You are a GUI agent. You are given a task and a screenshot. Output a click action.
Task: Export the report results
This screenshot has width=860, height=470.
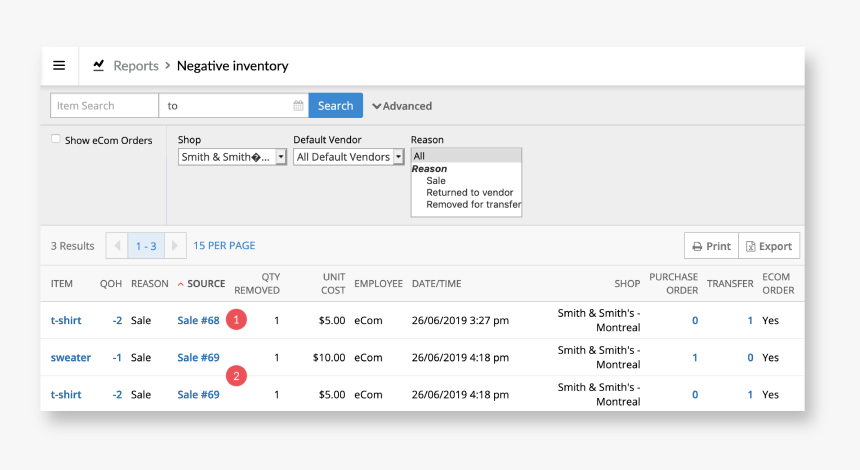tap(769, 246)
